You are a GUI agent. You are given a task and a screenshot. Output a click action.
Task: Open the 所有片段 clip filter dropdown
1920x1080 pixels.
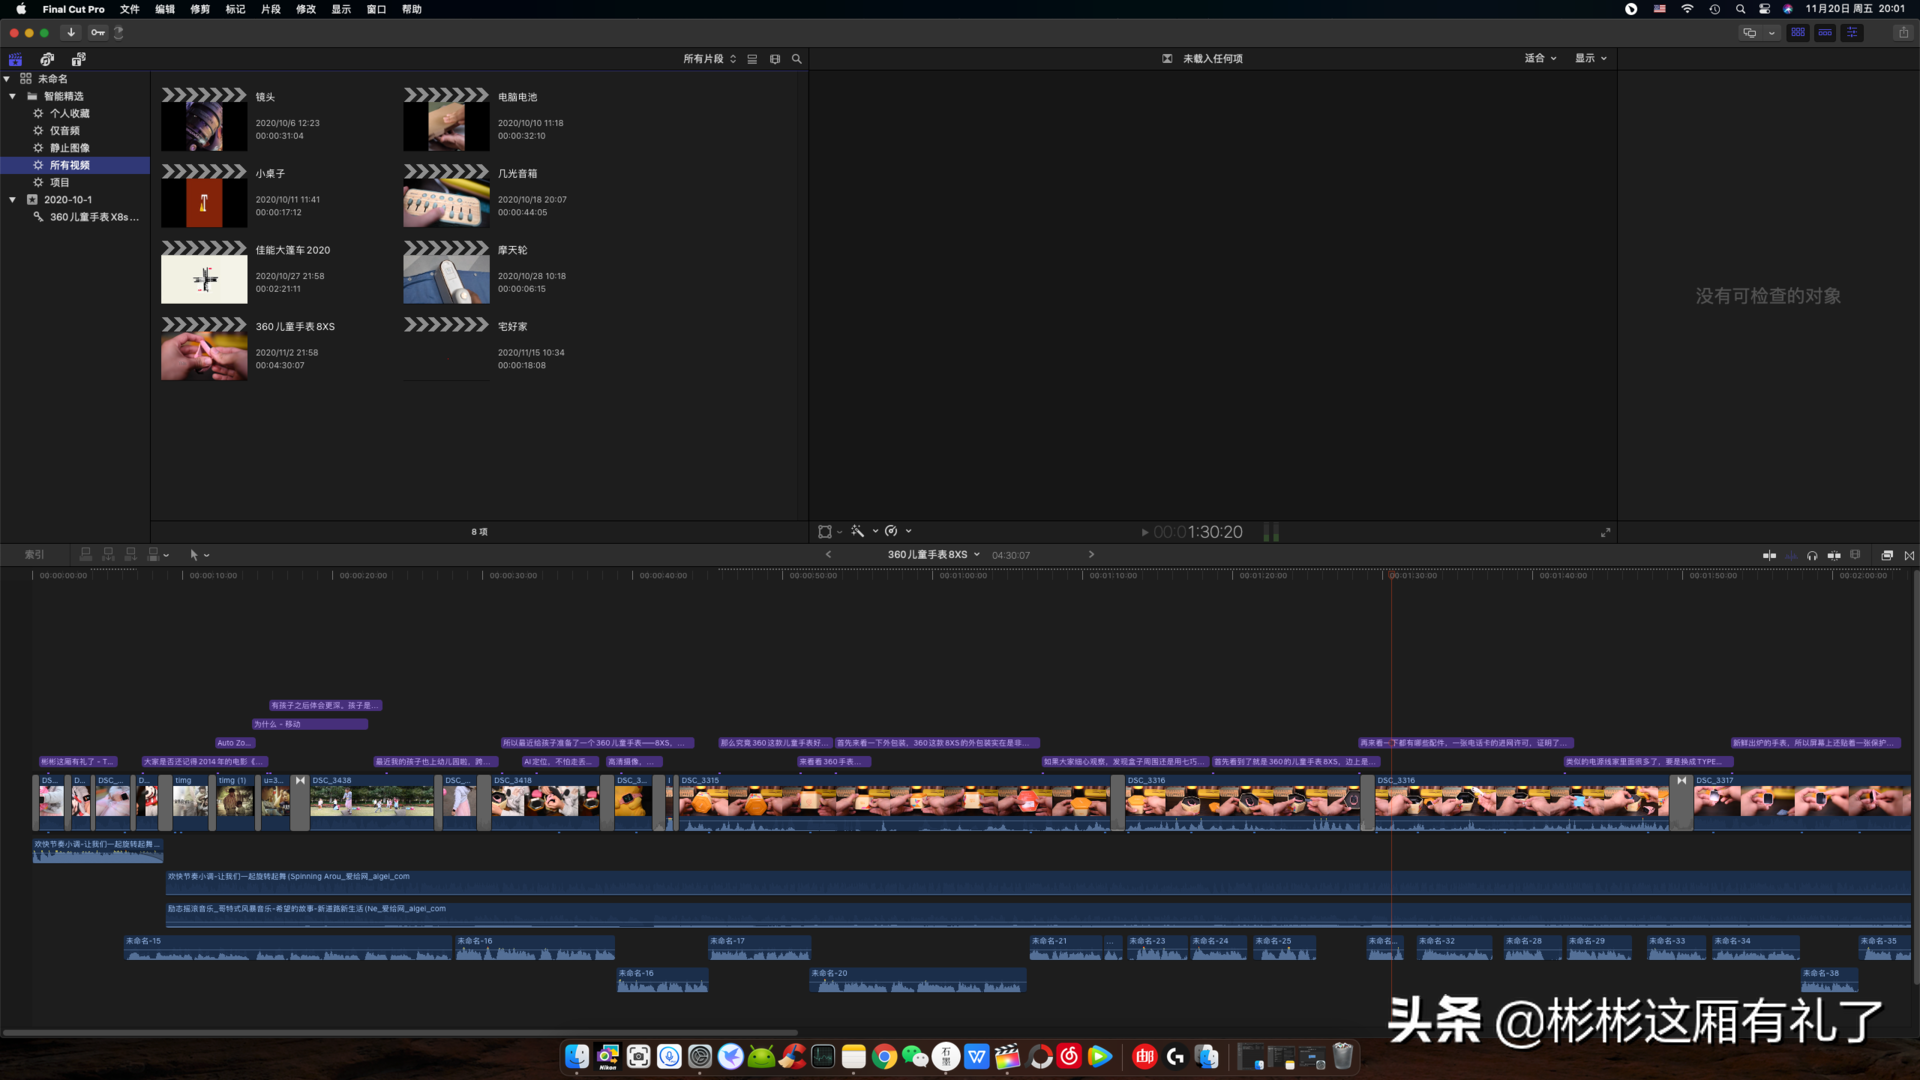coord(709,59)
